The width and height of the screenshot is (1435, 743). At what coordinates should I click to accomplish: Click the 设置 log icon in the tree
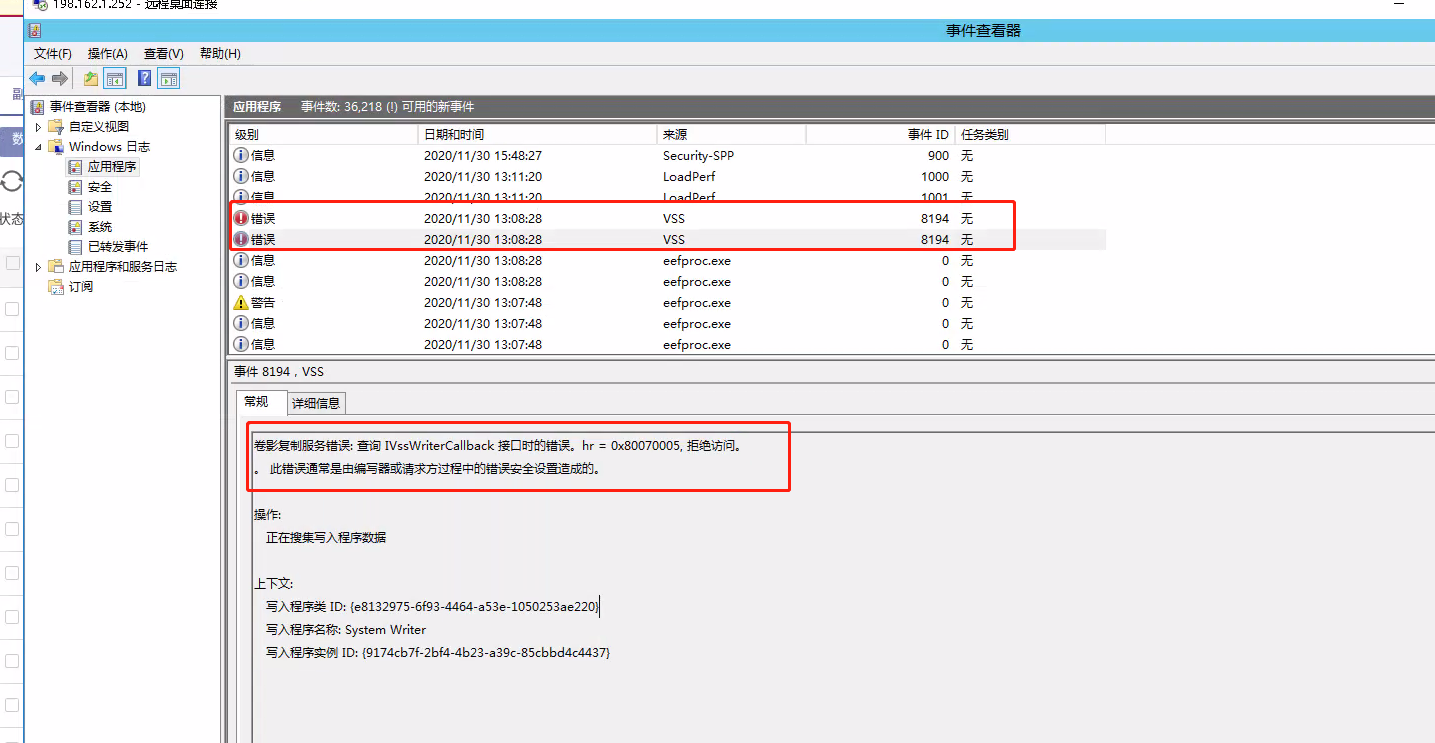coord(76,207)
